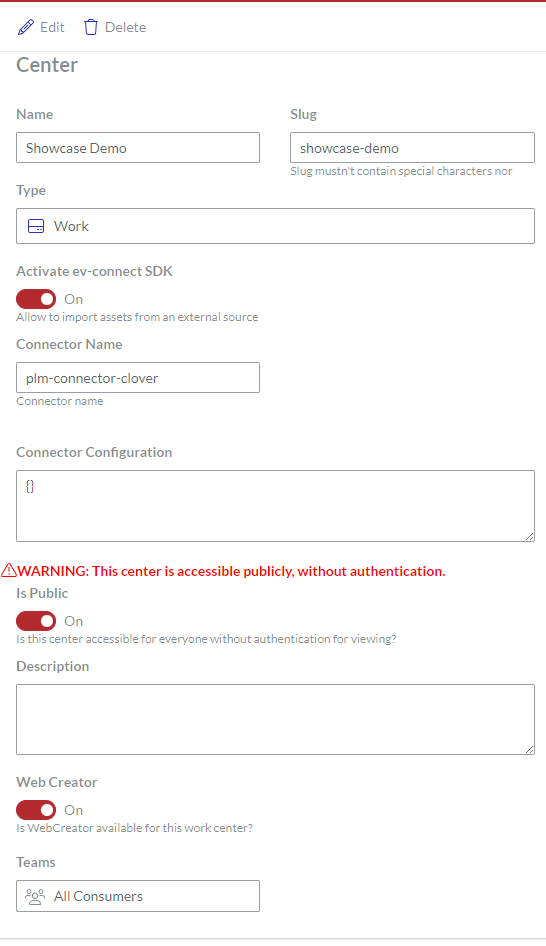Image resolution: width=546 pixels, height=946 pixels.
Task: Click the Connector Configuration resize handle
Action: click(529, 536)
